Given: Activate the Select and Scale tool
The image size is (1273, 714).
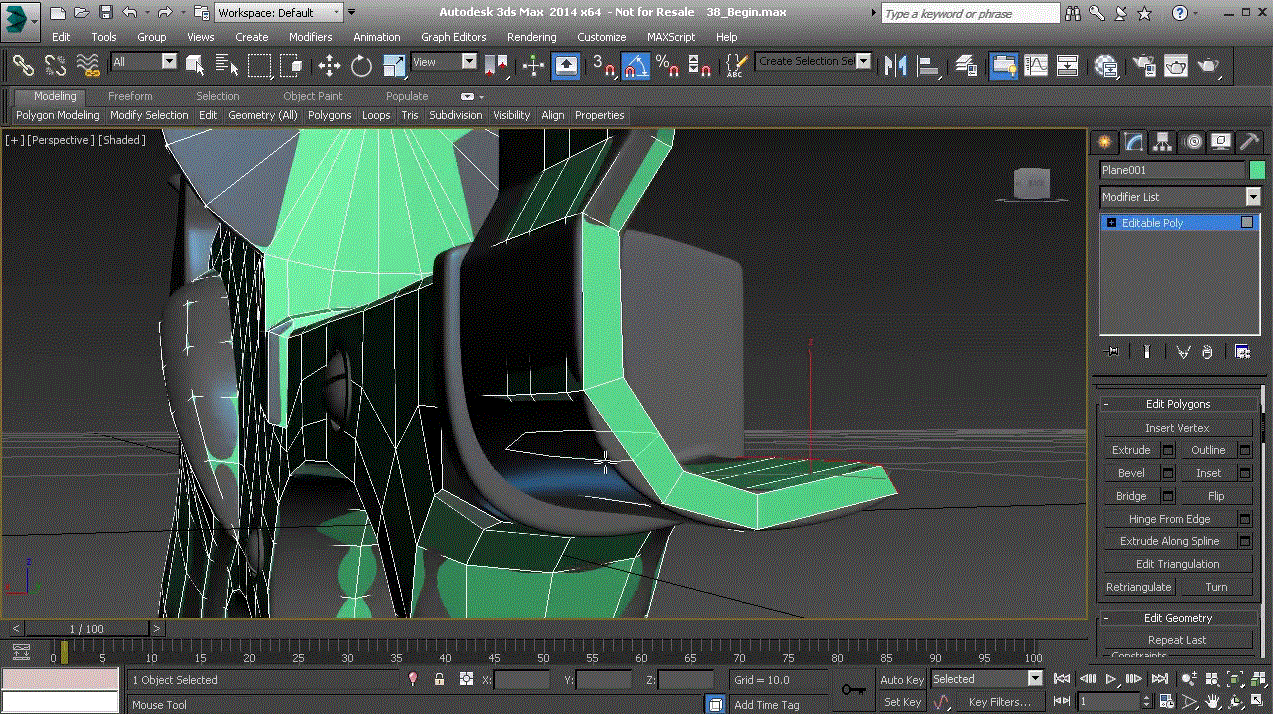Looking at the screenshot, I should click(x=395, y=66).
